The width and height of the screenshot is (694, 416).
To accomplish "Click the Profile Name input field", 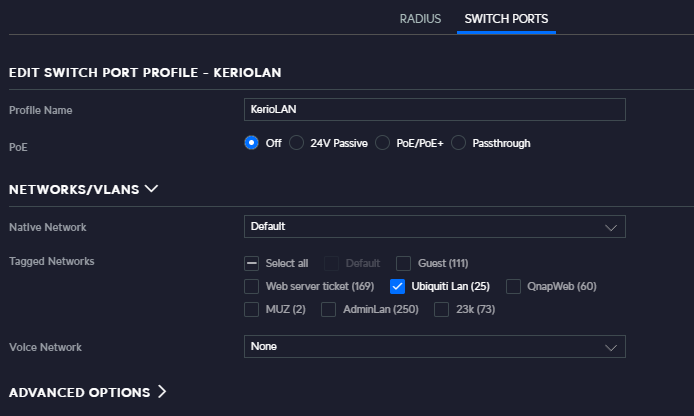I will click(435, 110).
